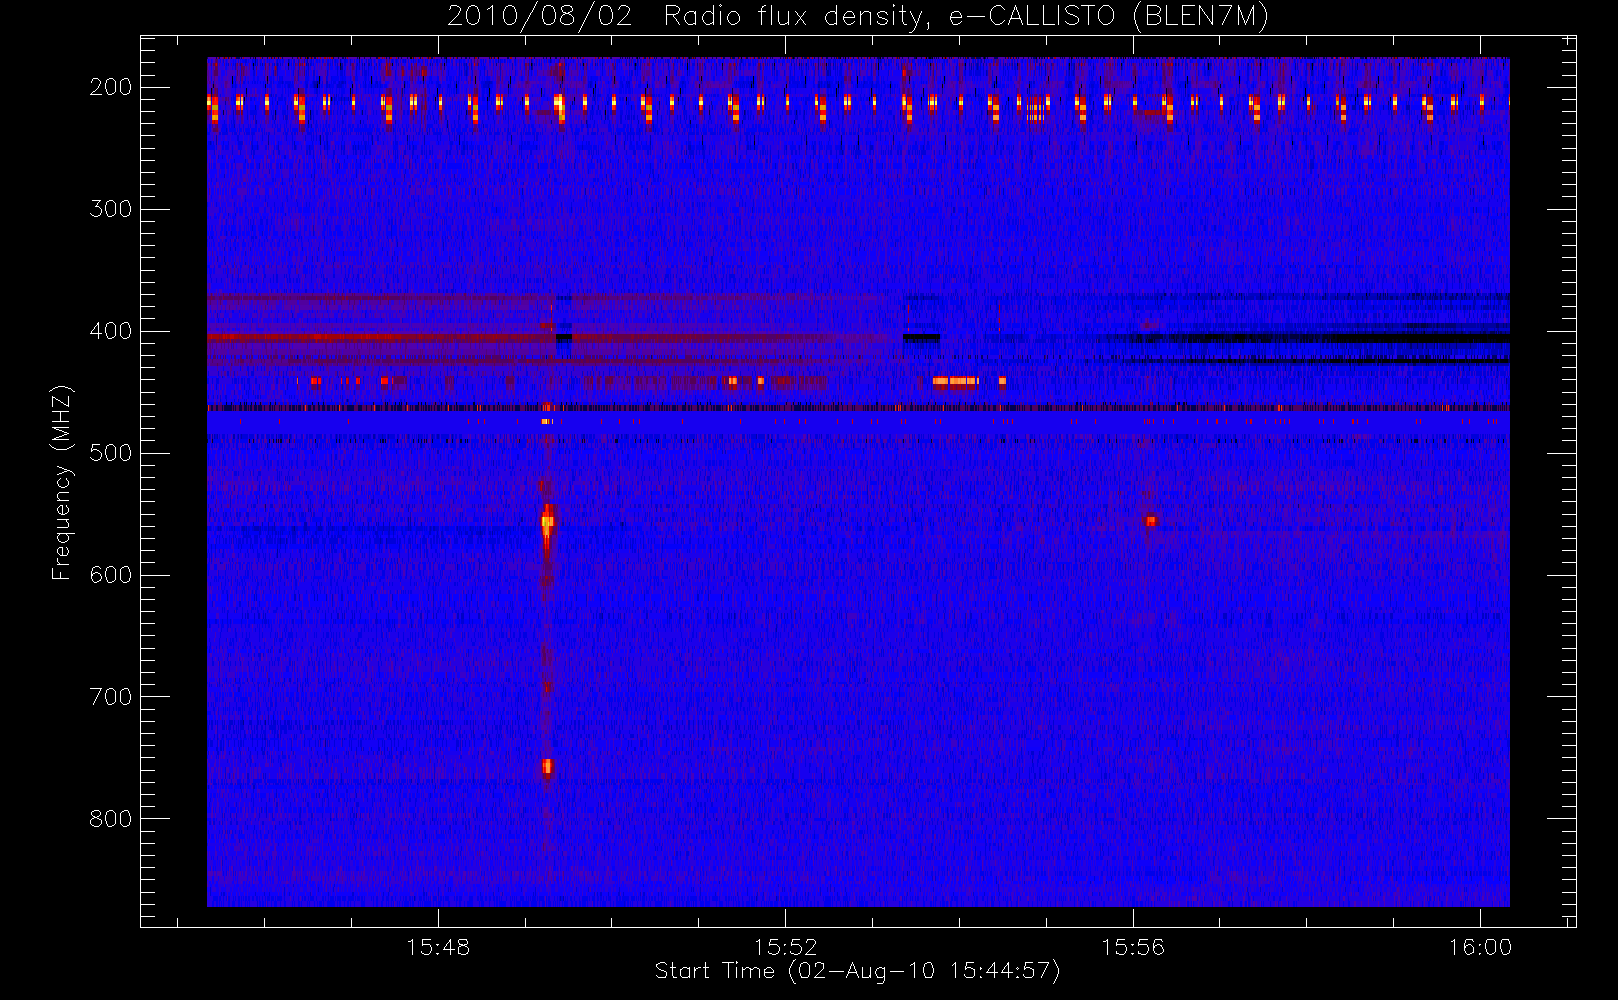Click the '15:56' time axis label
The width and height of the screenshot is (1618, 1000).
pos(1133,947)
